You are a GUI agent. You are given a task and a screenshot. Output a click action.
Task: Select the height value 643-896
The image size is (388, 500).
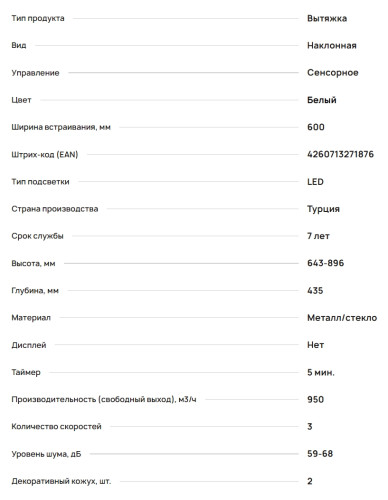coord(325,263)
